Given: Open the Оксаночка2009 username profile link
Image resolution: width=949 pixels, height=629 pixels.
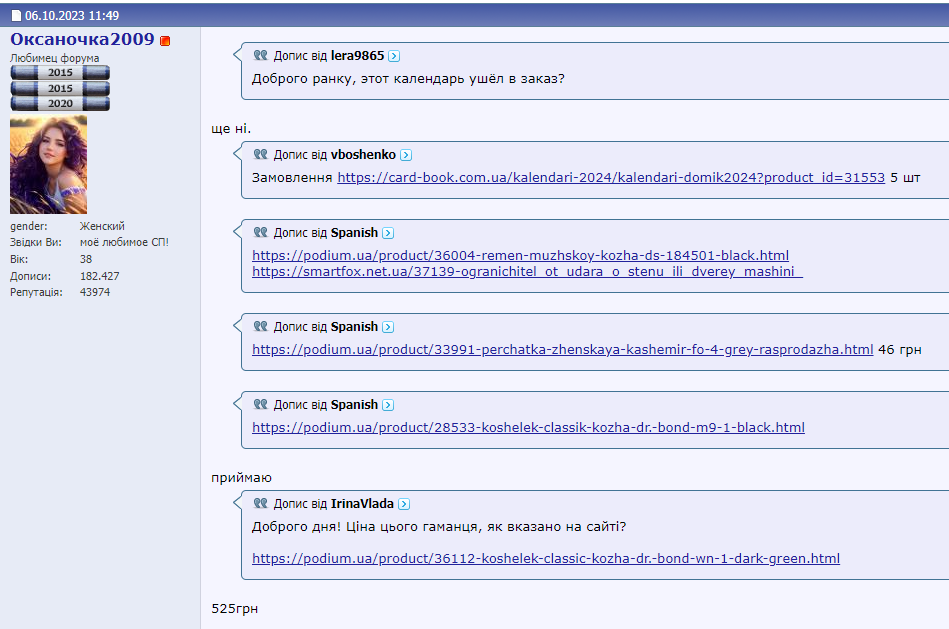Looking at the screenshot, I should (x=82, y=39).
